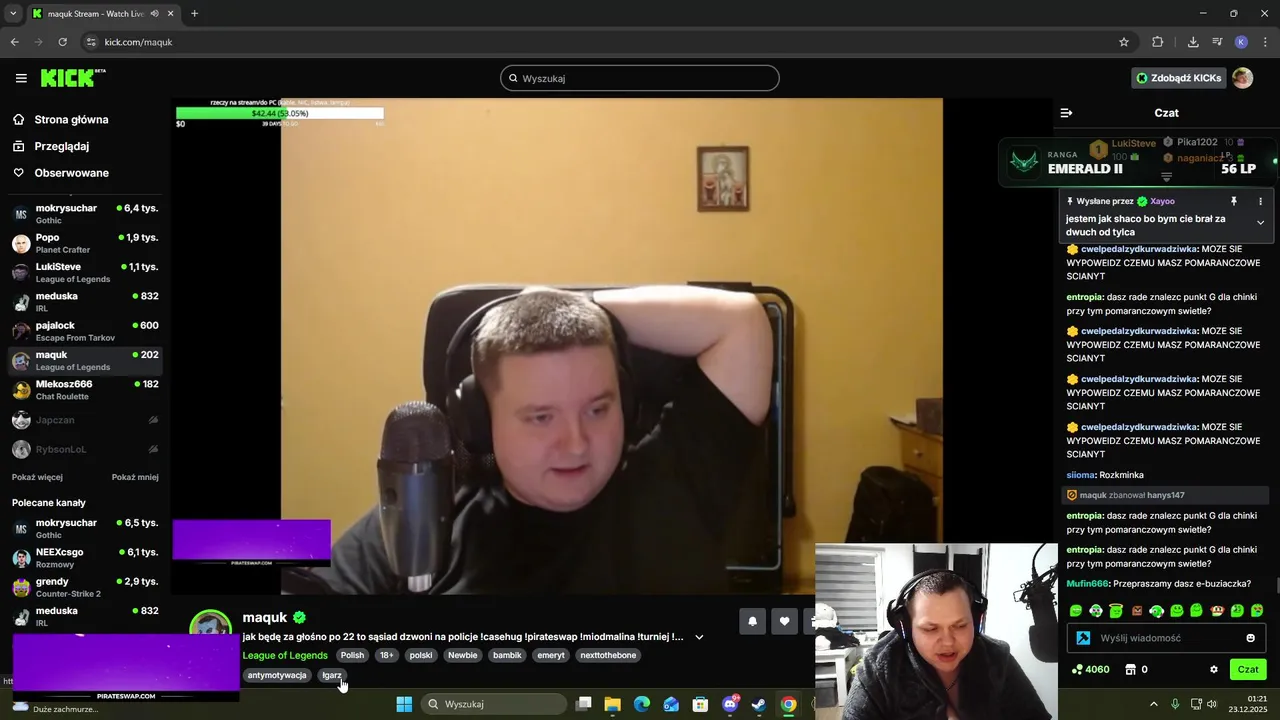Collapse the chat panel icon

[x=1066, y=113]
